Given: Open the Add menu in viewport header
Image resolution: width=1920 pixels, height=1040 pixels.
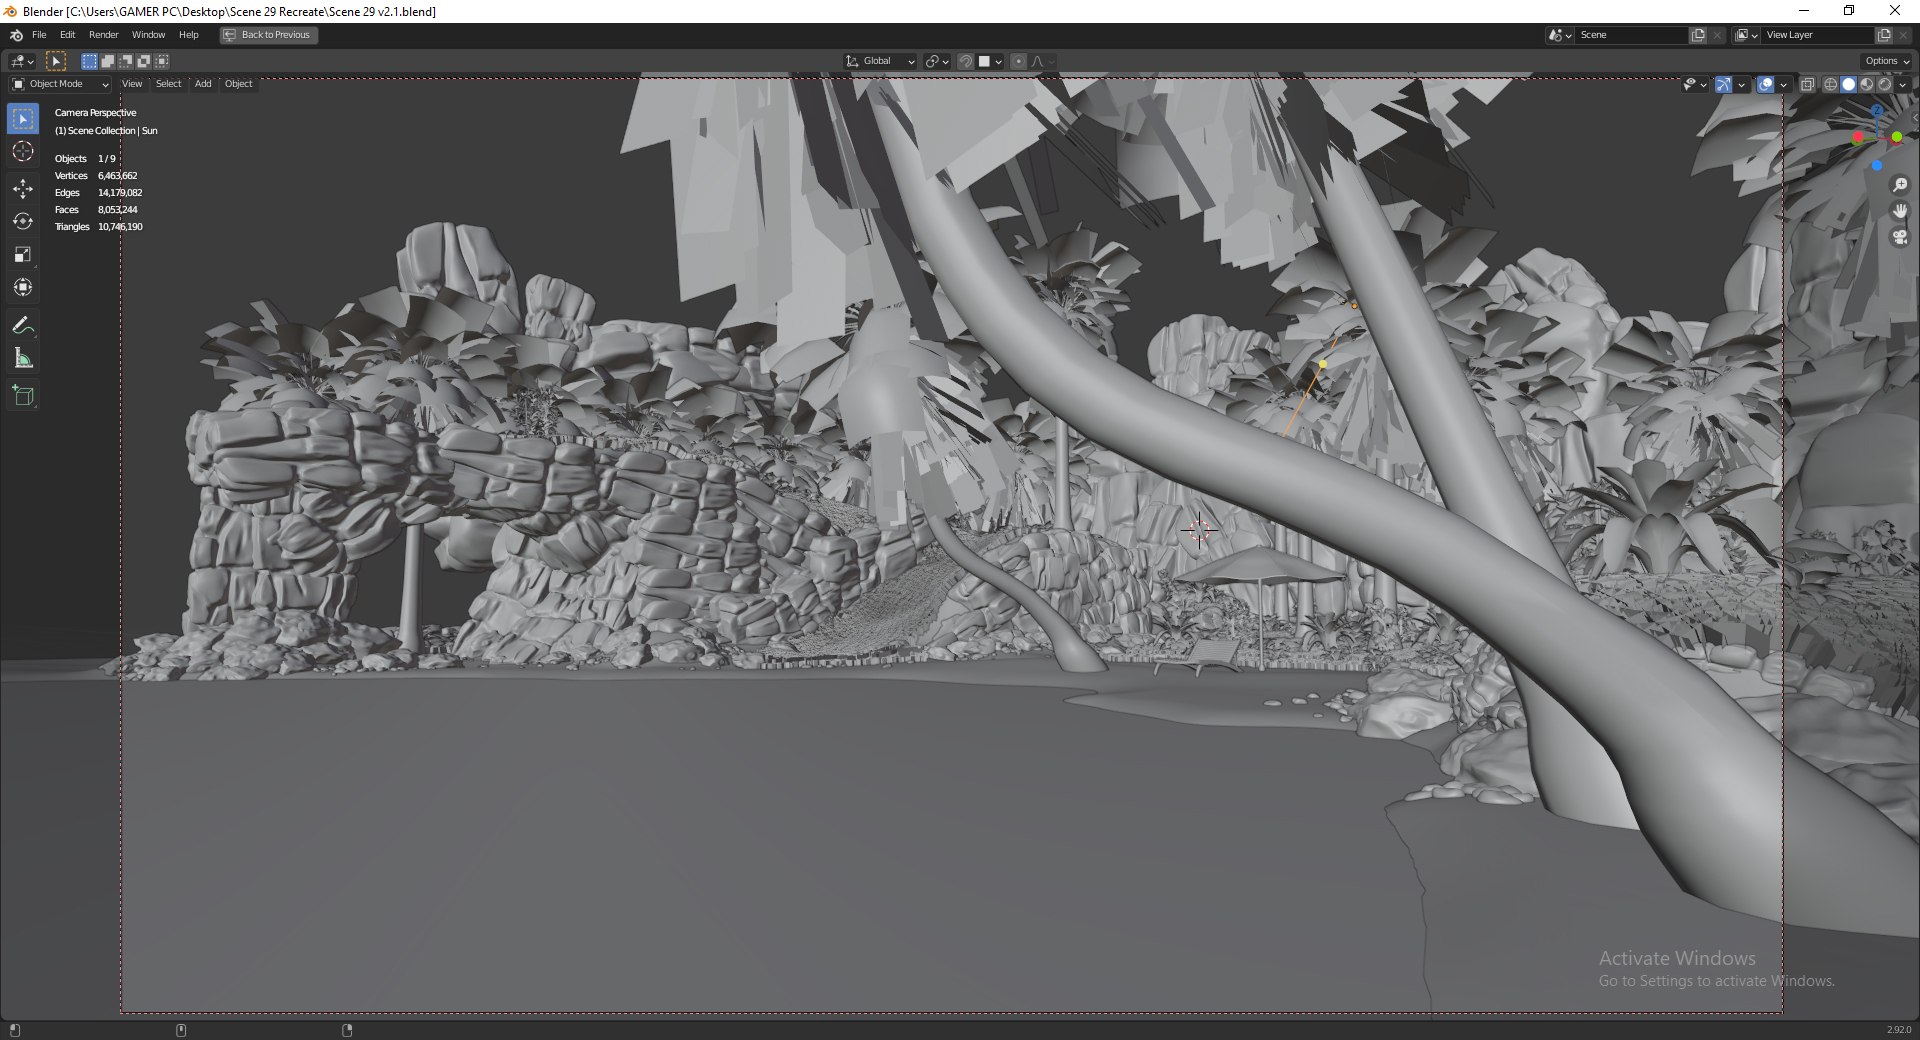Looking at the screenshot, I should (203, 84).
